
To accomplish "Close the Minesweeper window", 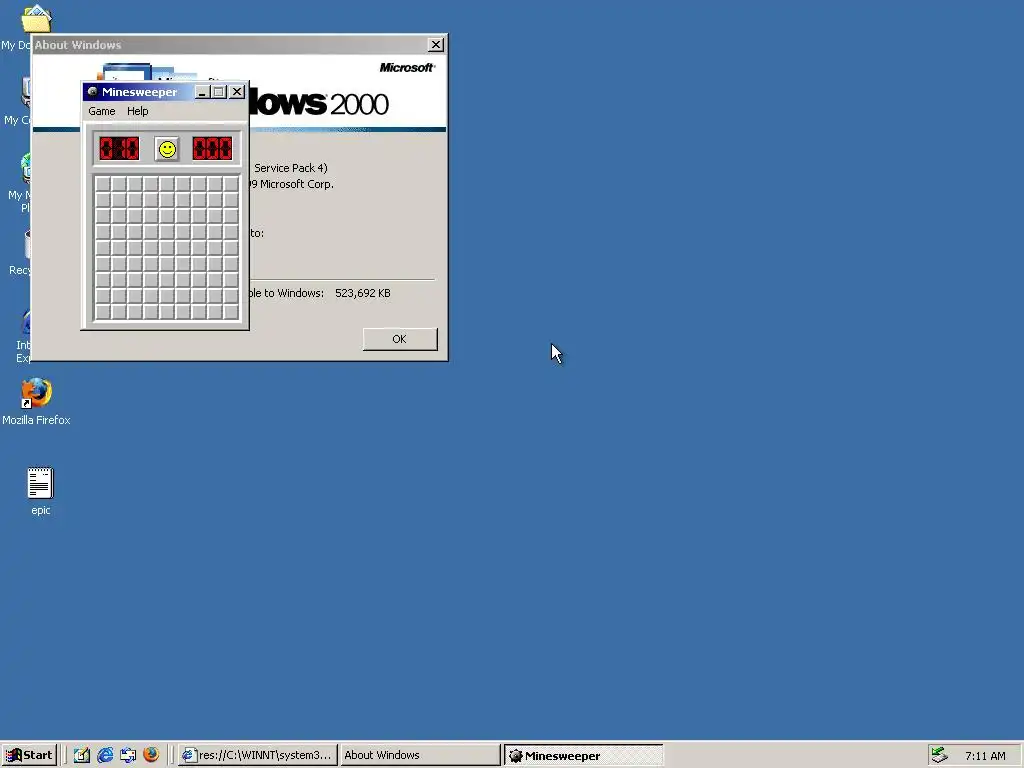I will click(237, 92).
